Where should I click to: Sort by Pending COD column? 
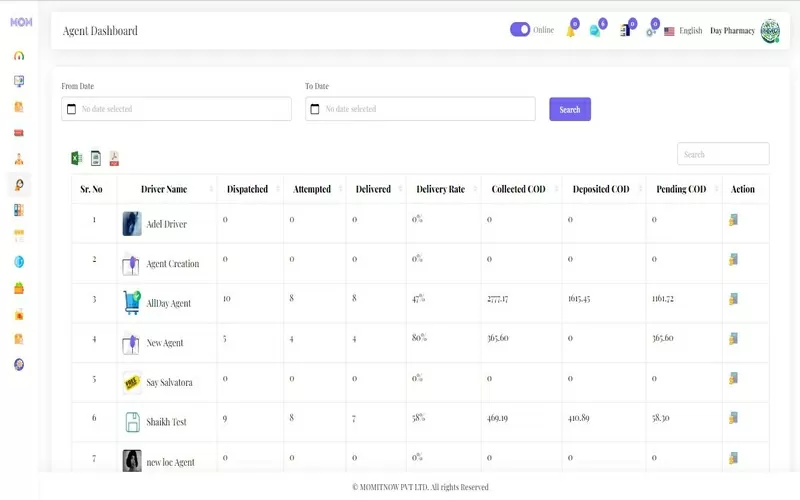684,189
